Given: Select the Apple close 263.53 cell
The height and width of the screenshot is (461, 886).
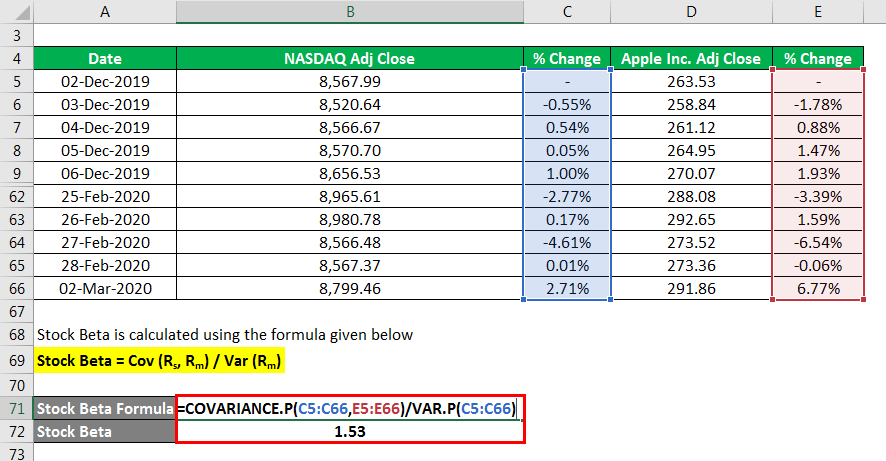Looking at the screenshot, I should 691,82.
